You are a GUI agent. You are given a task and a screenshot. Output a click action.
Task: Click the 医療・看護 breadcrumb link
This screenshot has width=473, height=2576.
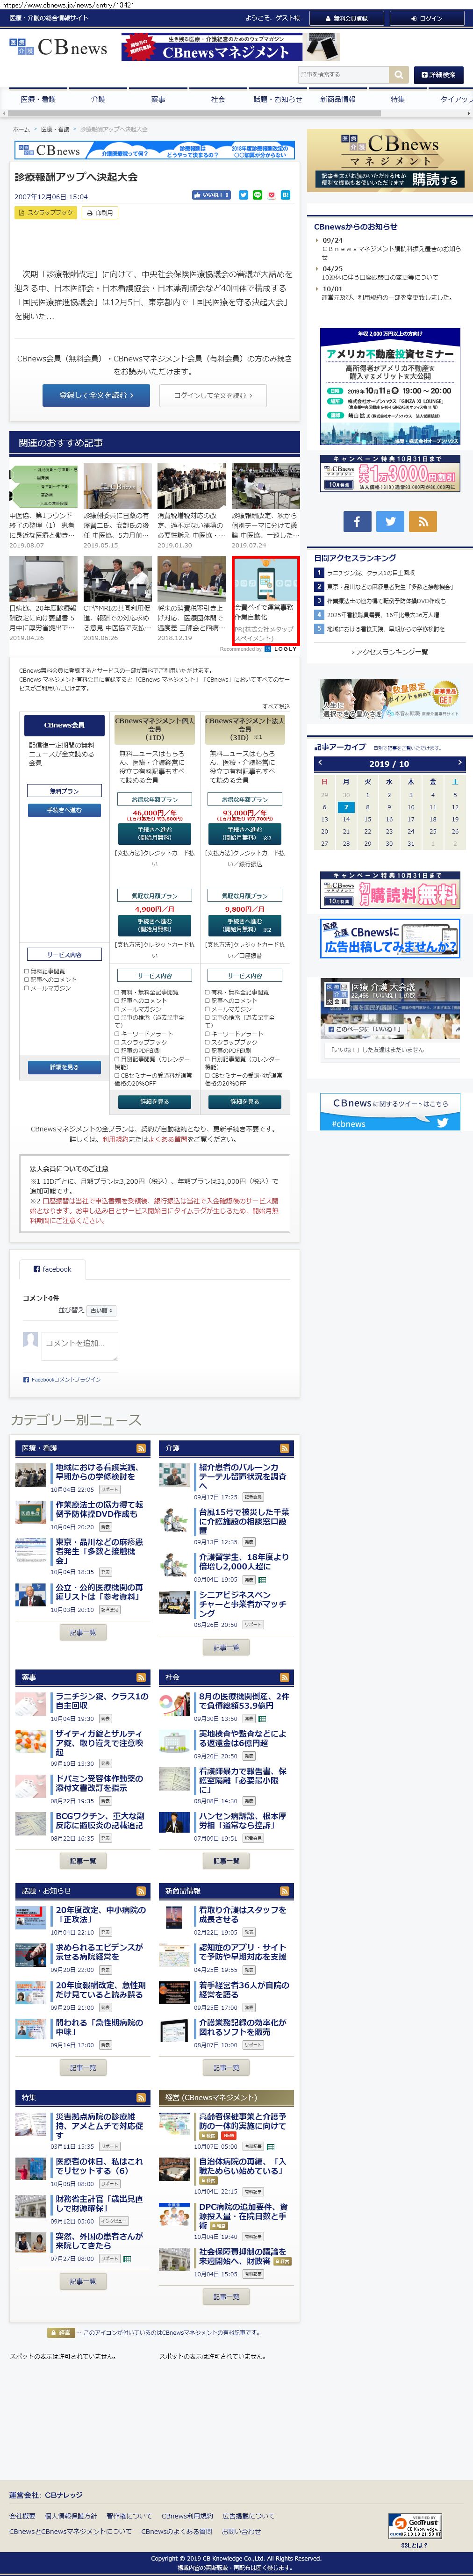pyautogui.click(x=55, y=129)
